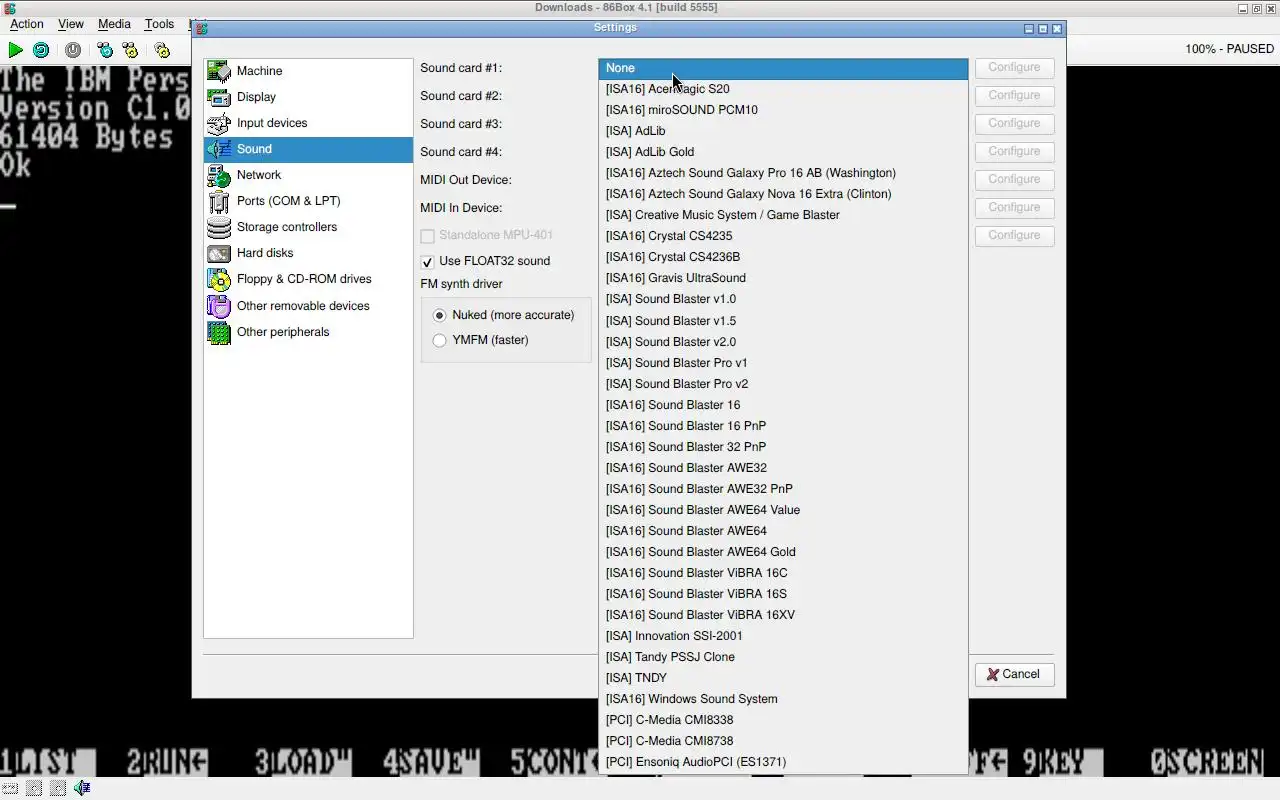Choose None in the sound card list
The width and height of the screenshot is (1280, 800).
tap(783, 68)
